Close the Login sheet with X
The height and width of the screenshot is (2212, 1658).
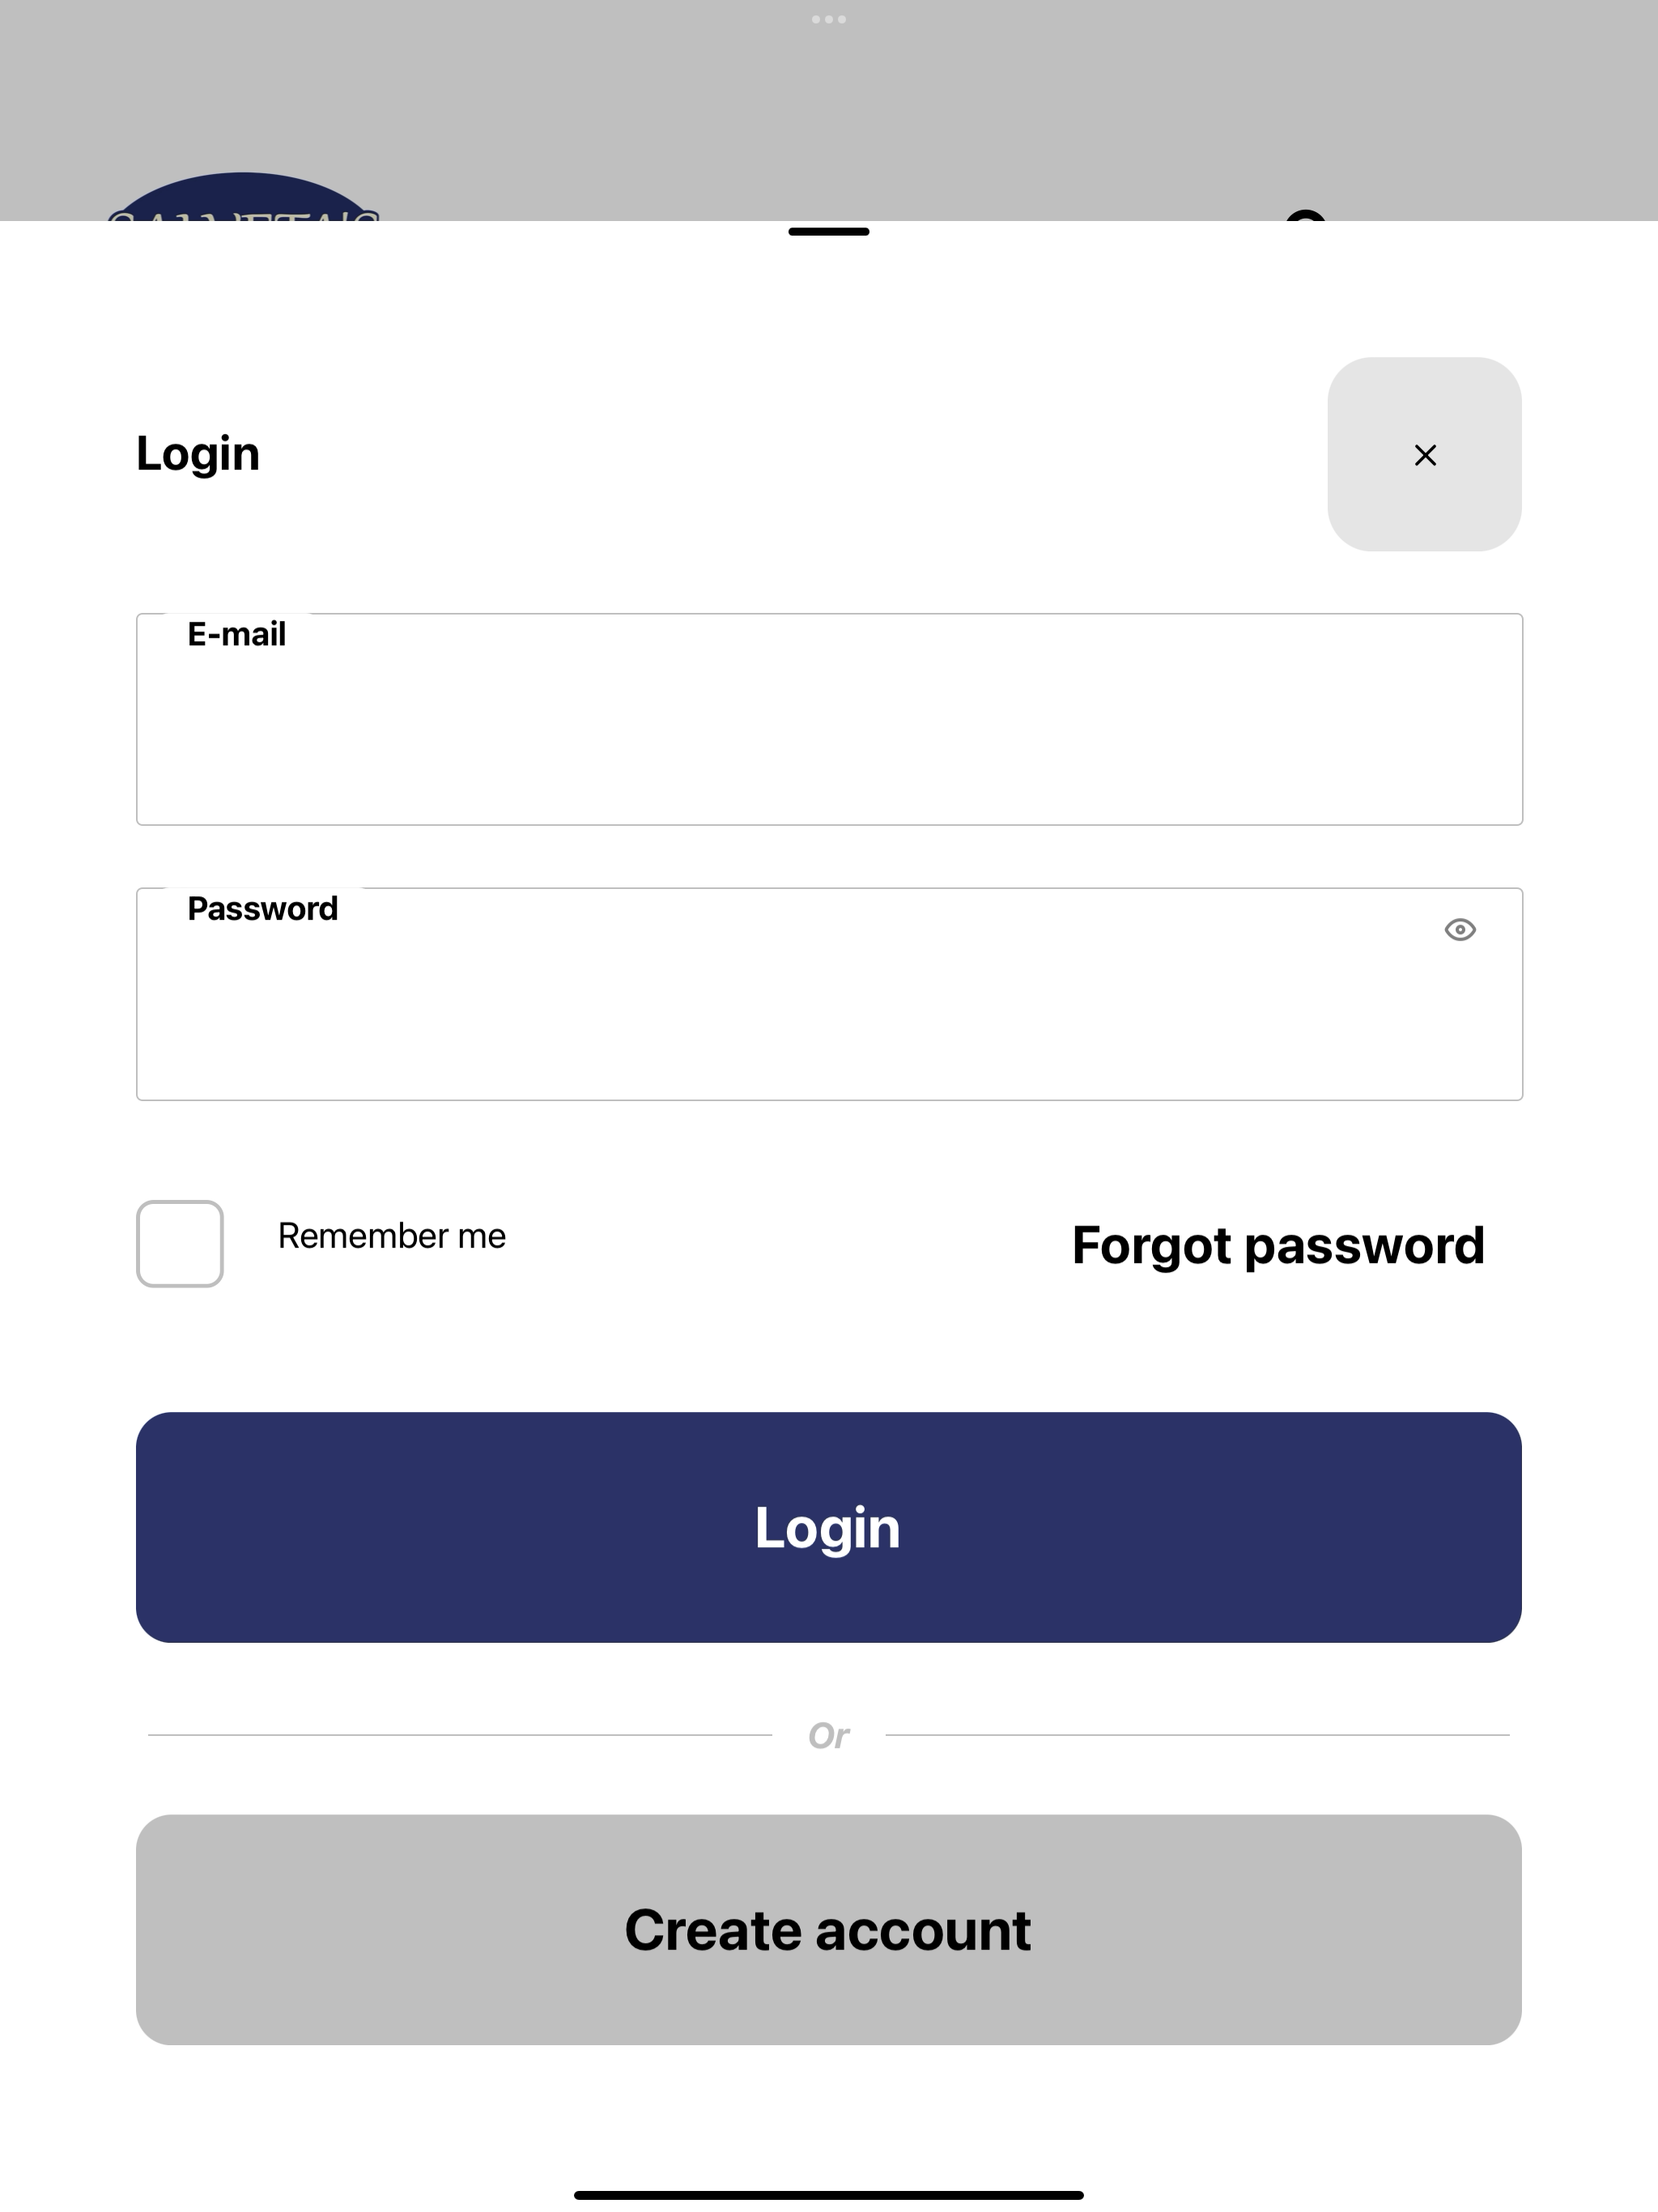click(1425, 455)
